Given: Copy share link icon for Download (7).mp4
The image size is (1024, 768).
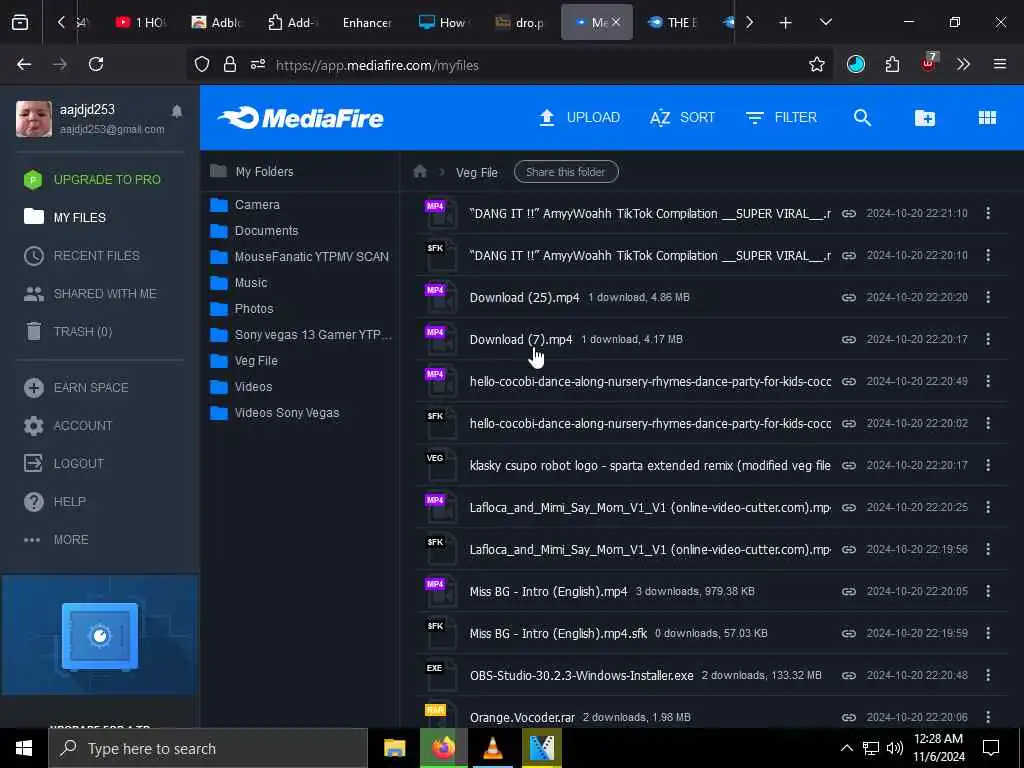Looking at the screenshot, I should coord(848,339).
